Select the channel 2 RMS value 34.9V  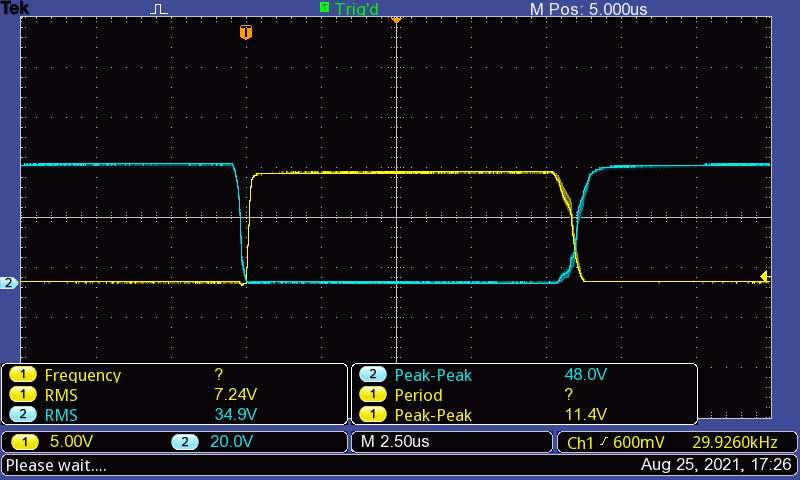coord(235,414)
